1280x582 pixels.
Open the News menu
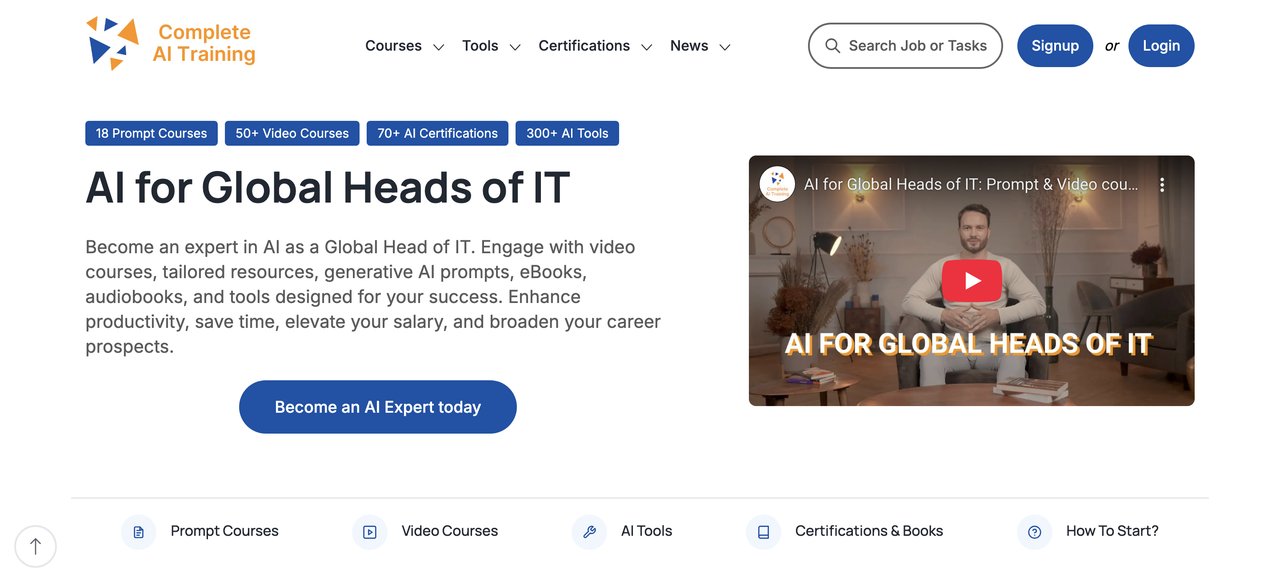(x=689, y=46)
